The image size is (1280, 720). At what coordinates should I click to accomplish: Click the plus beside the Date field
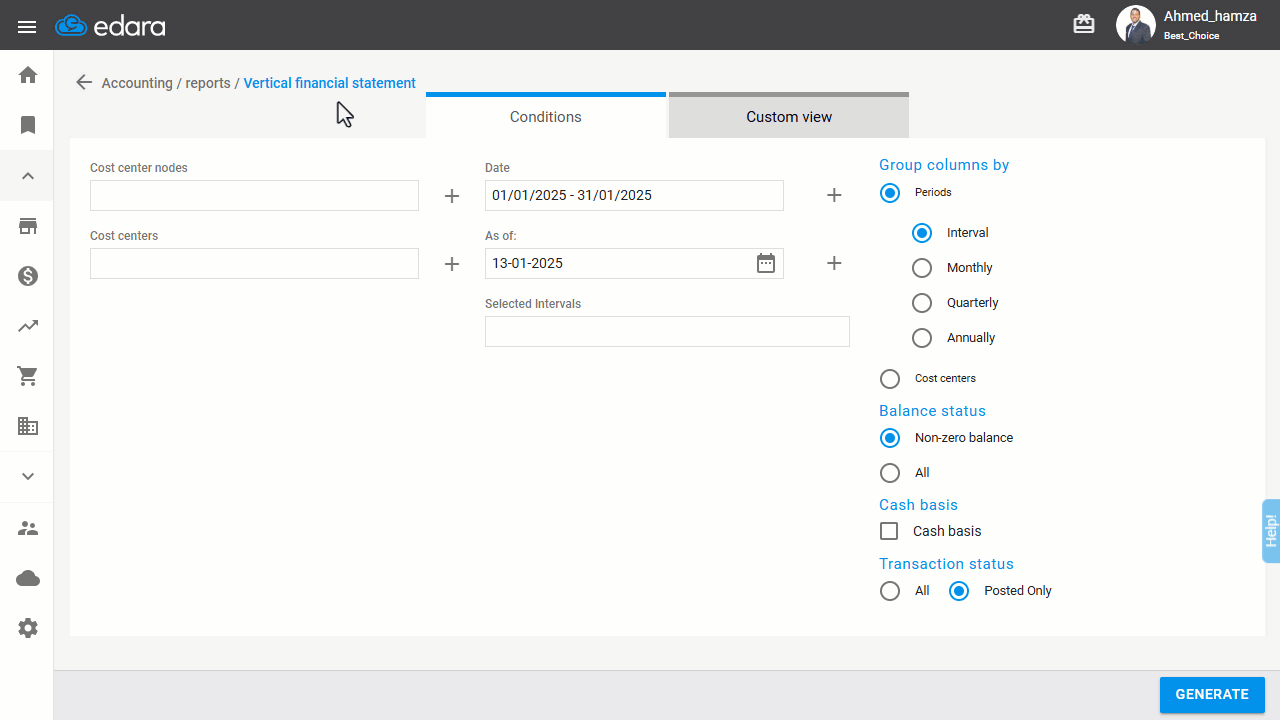point(834,195)
